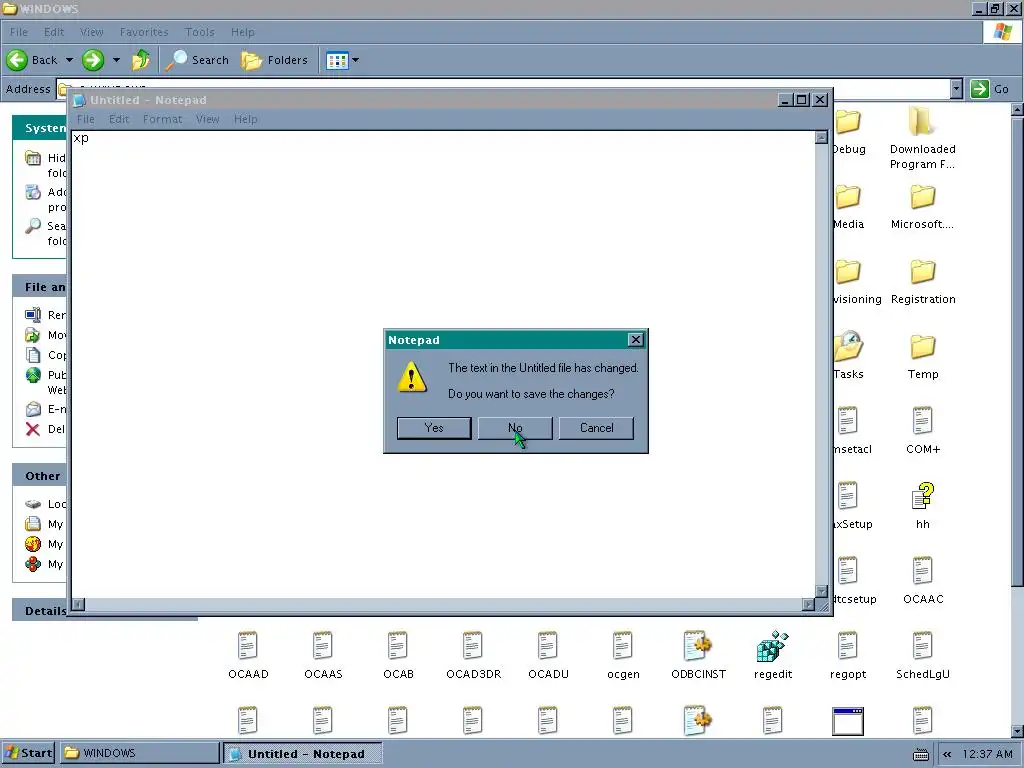Click the clock showing 12:37 AM
The image size is (1024, 768).
987,754
